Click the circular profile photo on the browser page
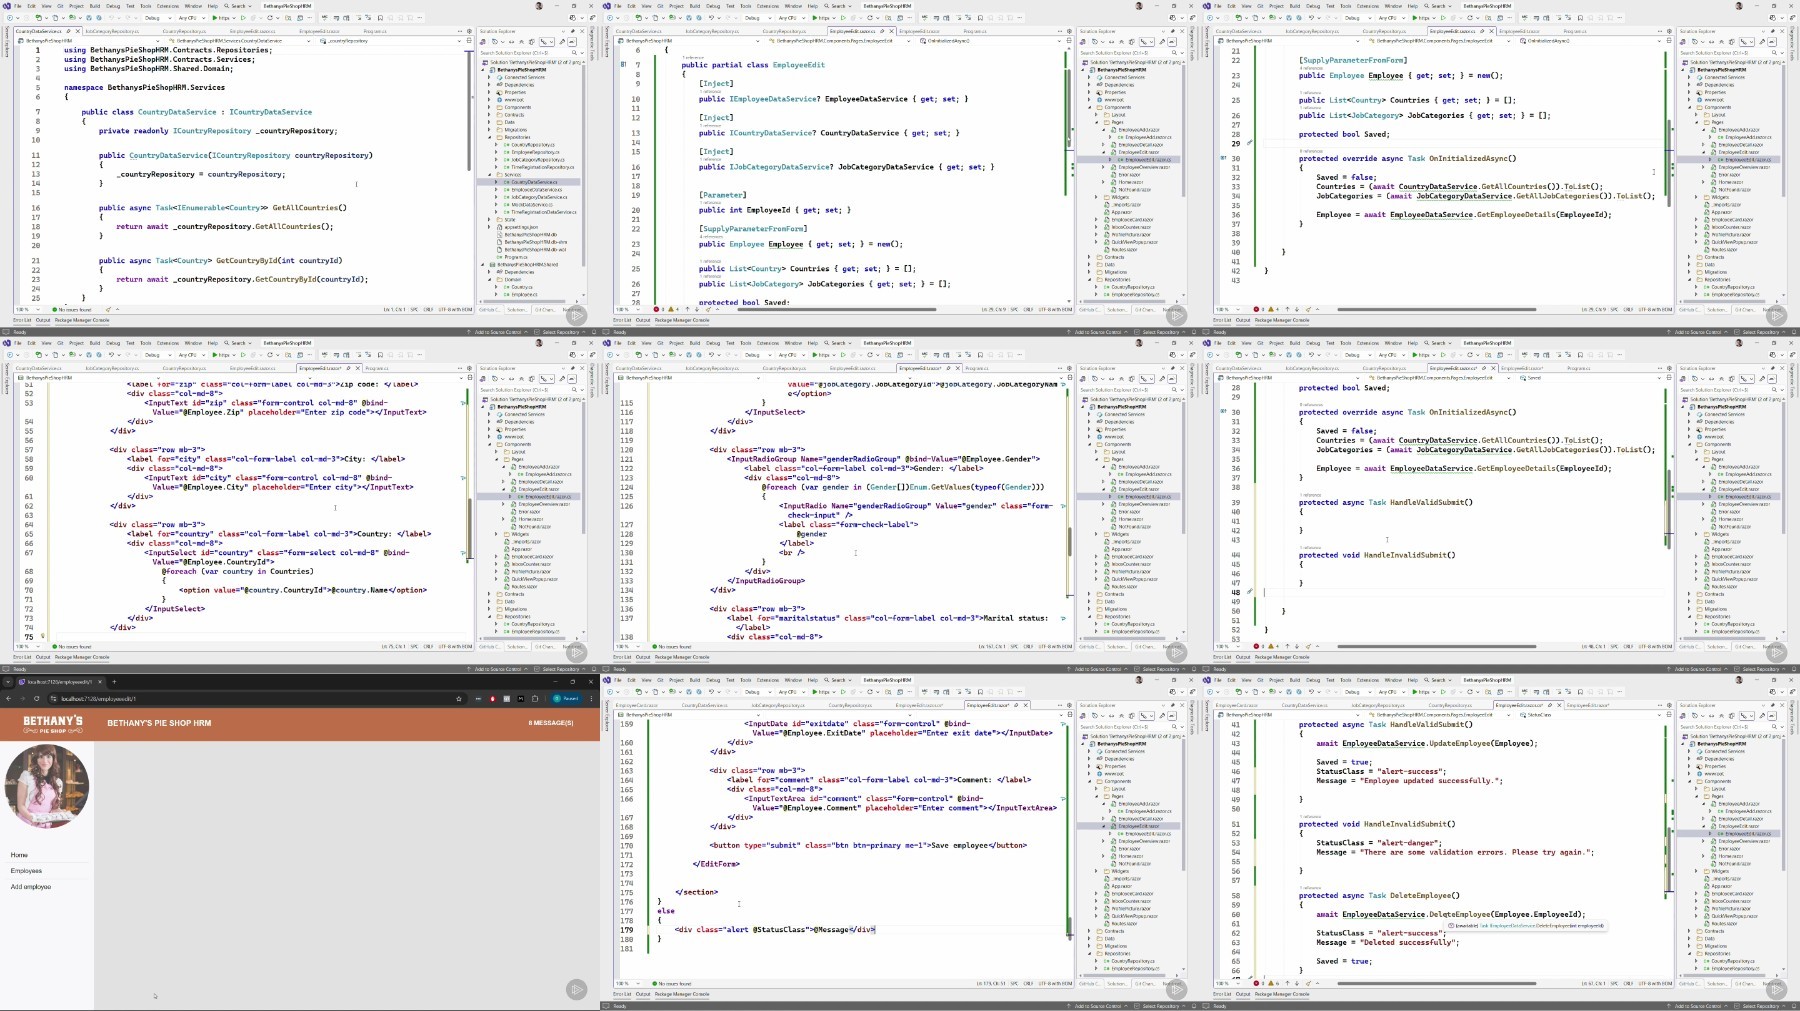Screen dimensions: 1800x1011 [47, 786]
